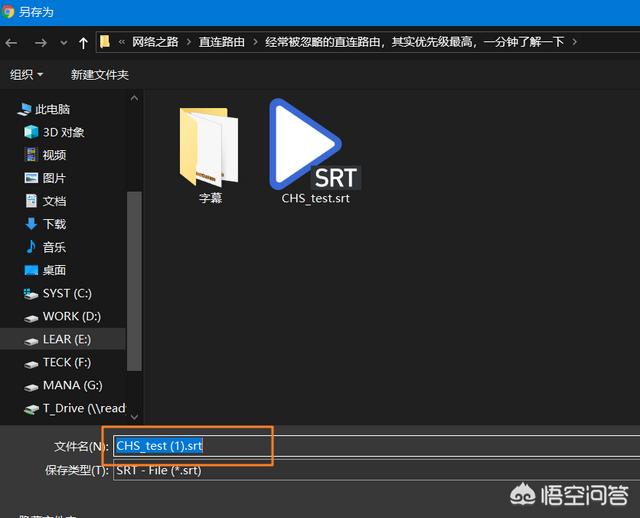Go up one folder level
640x518 pixels.
pyautogui.click(x=83, y=43)
